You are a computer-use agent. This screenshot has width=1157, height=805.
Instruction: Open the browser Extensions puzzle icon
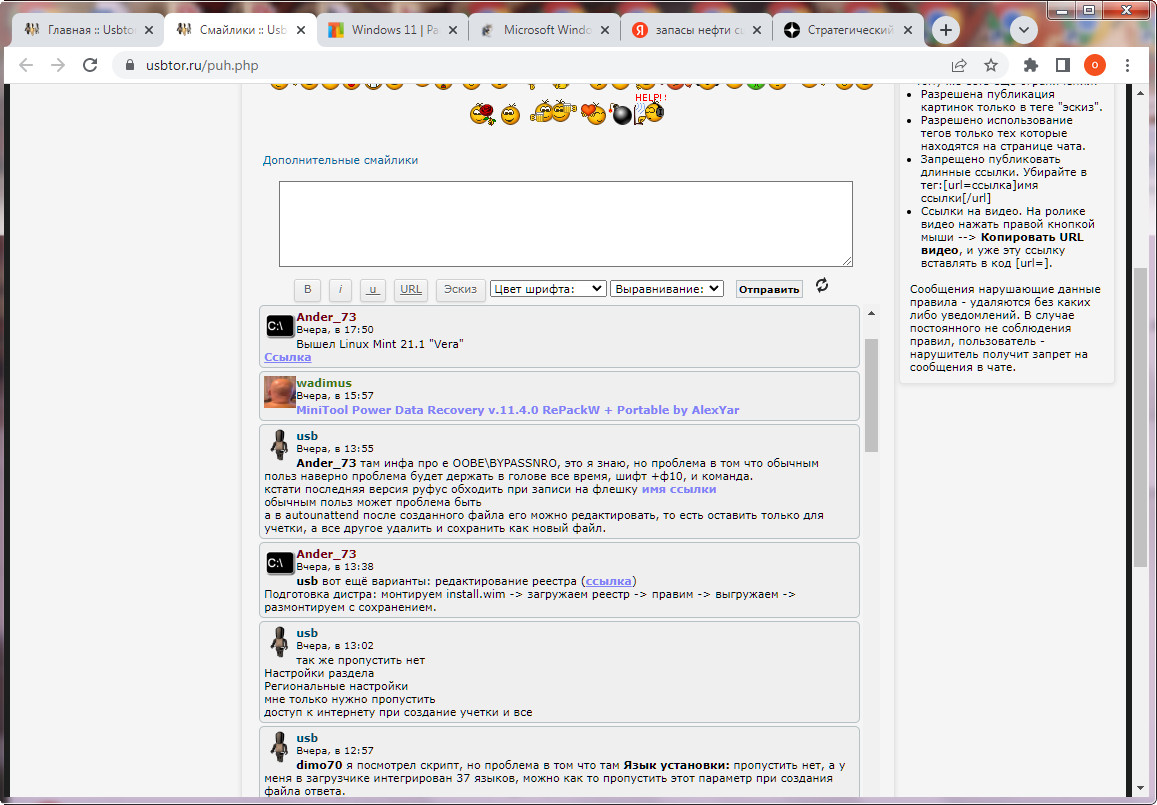pyautogui.click(x=1031, y=65)
